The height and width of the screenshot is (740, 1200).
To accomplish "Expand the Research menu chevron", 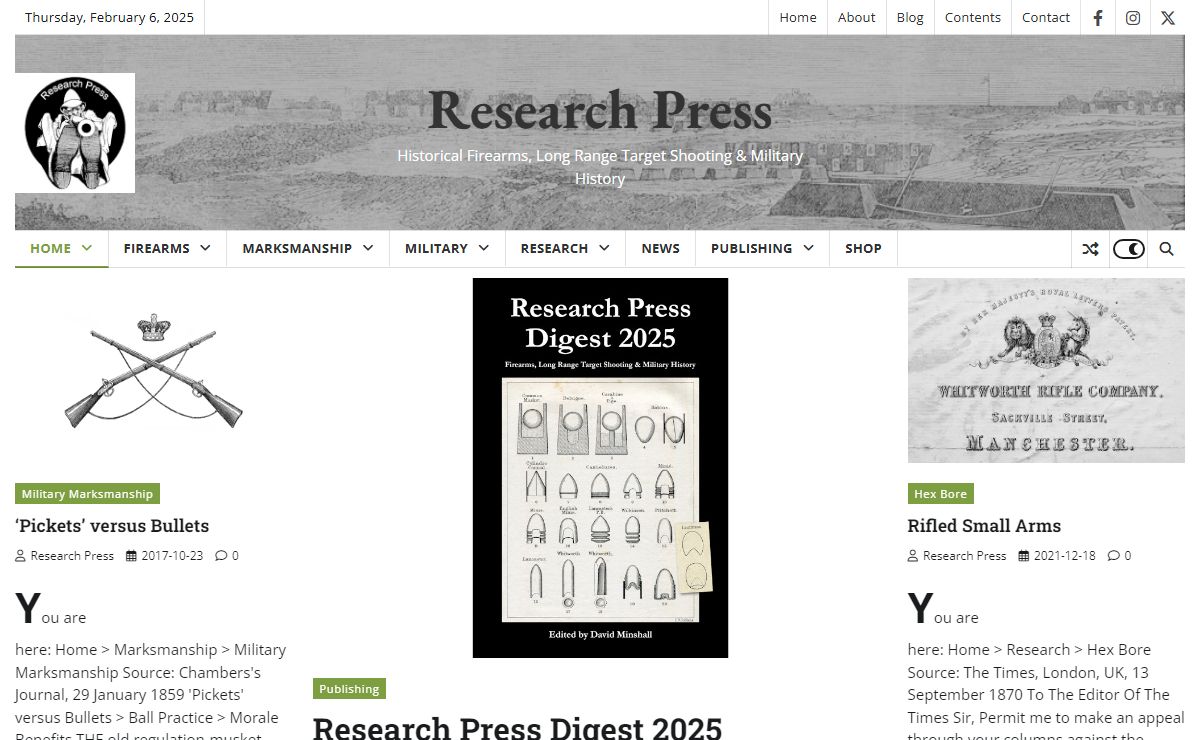I will (604, 248).
